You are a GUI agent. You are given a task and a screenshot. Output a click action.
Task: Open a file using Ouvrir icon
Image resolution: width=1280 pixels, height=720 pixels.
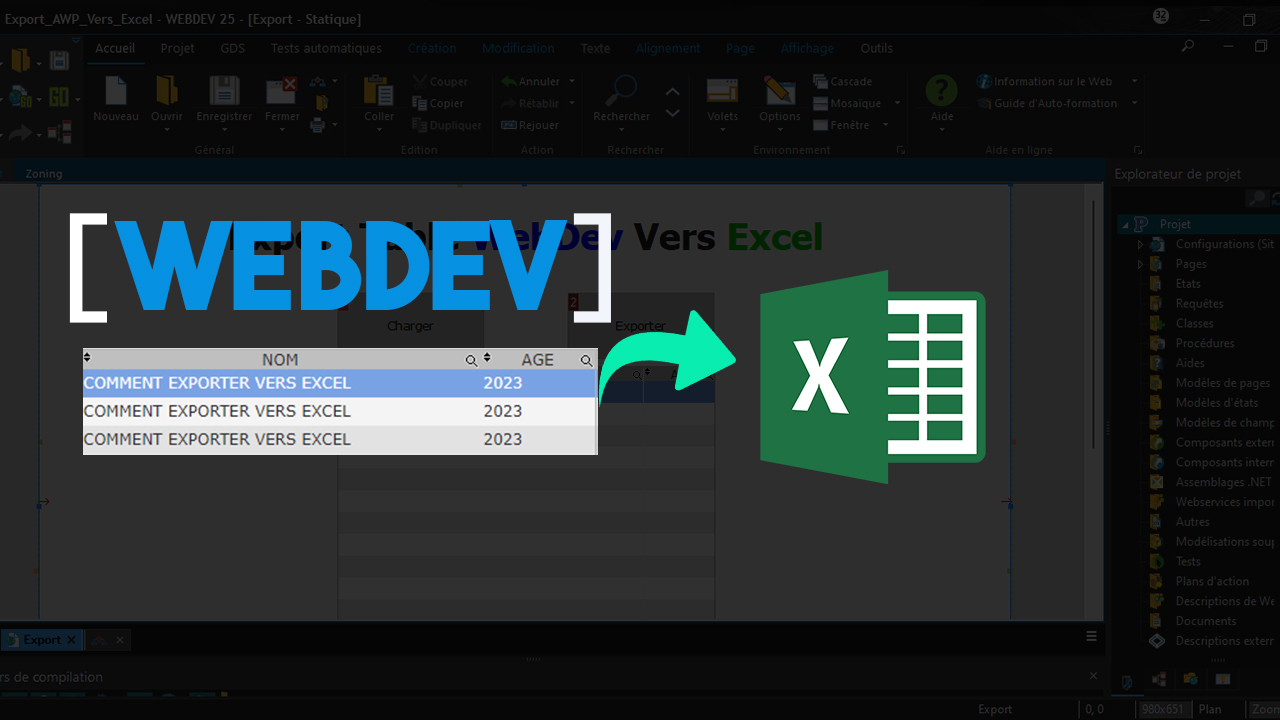pos(166,92)
